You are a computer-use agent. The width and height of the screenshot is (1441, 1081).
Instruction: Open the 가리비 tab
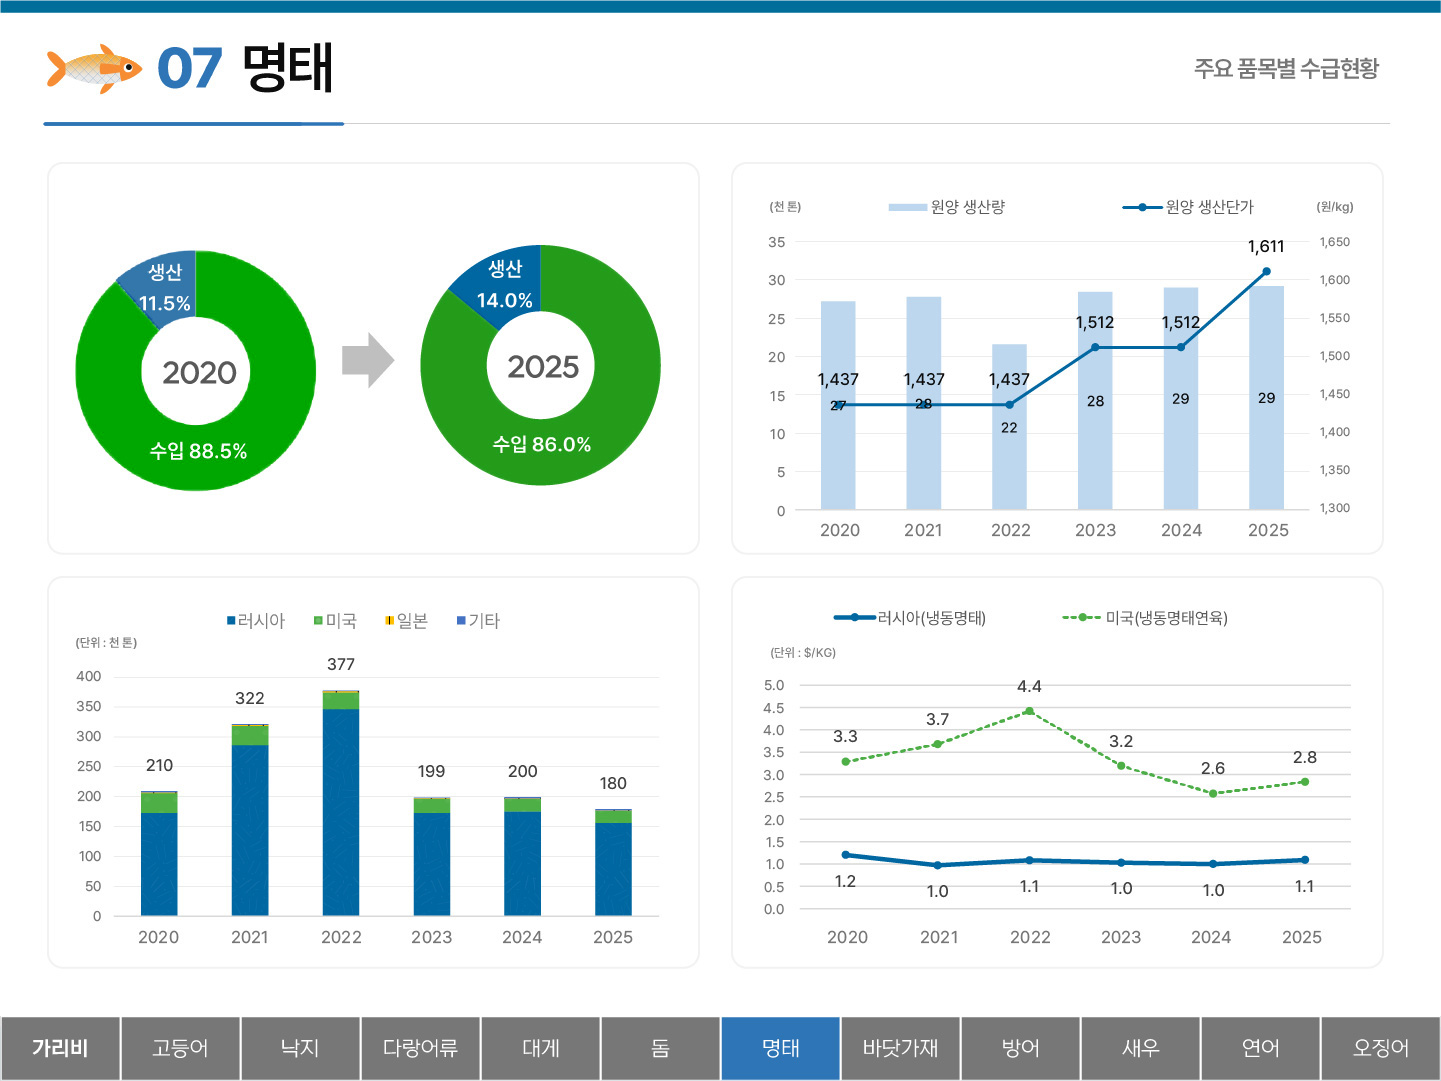click(60, 1048)
